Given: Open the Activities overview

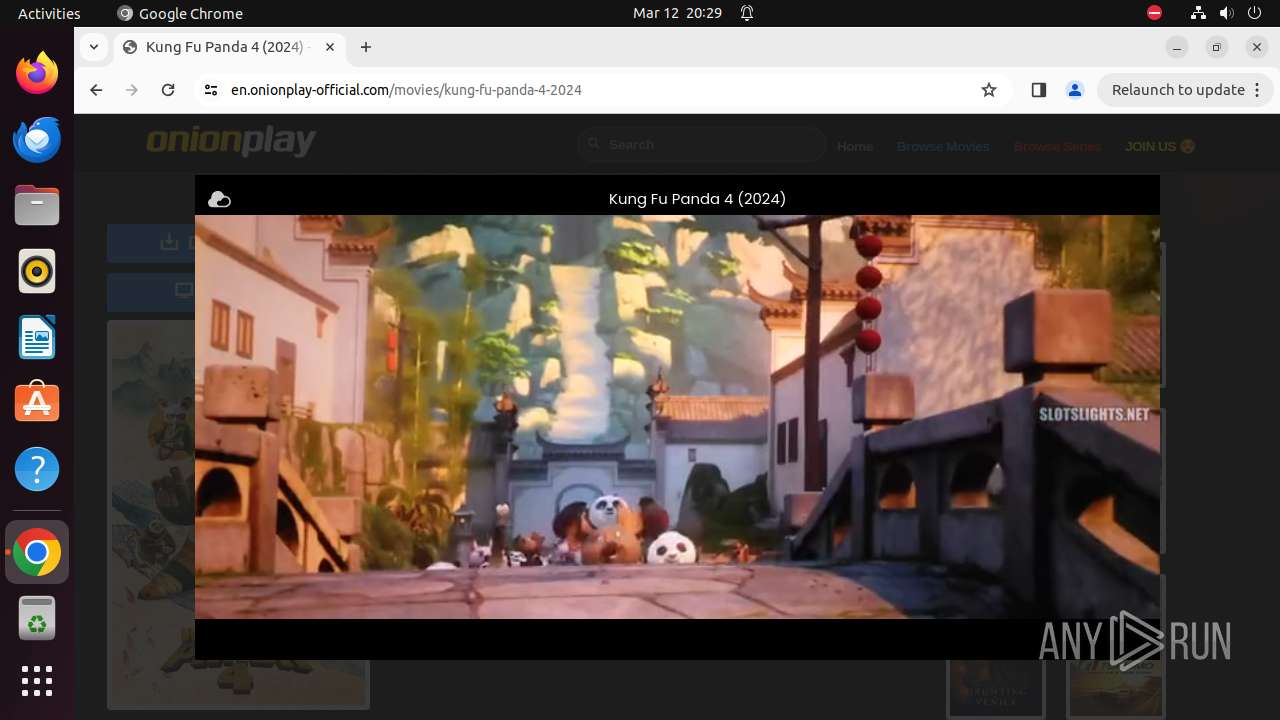Looking at the screenshot, I should (x=49, y=13).
